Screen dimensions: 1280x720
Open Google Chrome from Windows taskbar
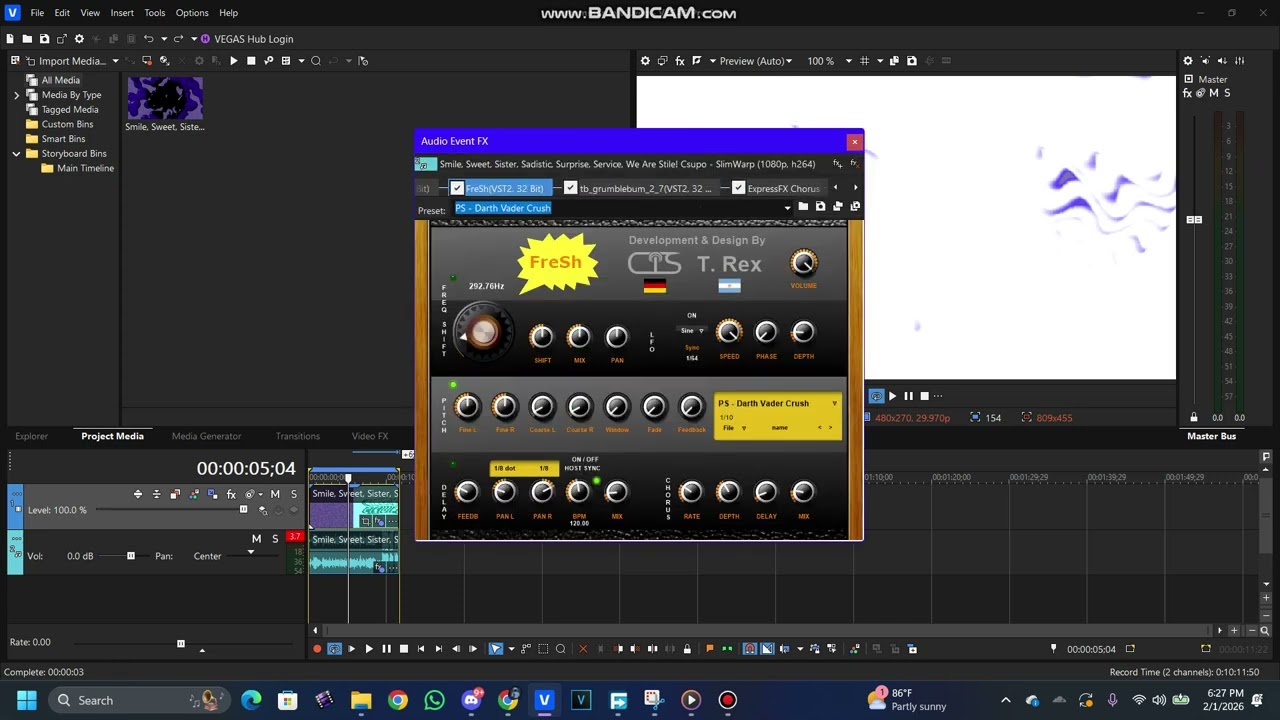click(398, 700)
